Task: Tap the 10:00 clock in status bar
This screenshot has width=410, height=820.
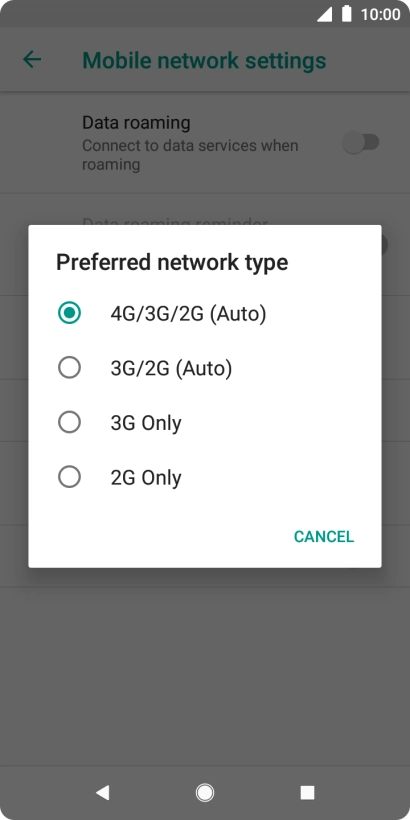Action: pos(380,15)
